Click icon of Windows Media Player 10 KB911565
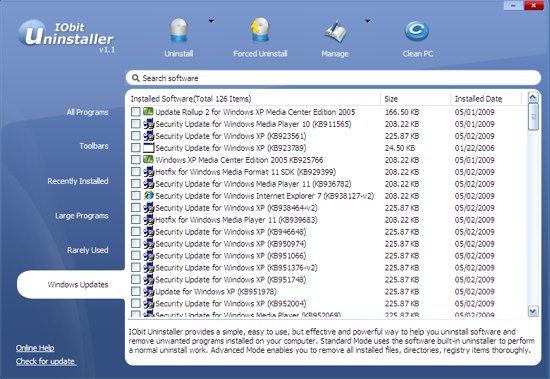 [148, 124]
